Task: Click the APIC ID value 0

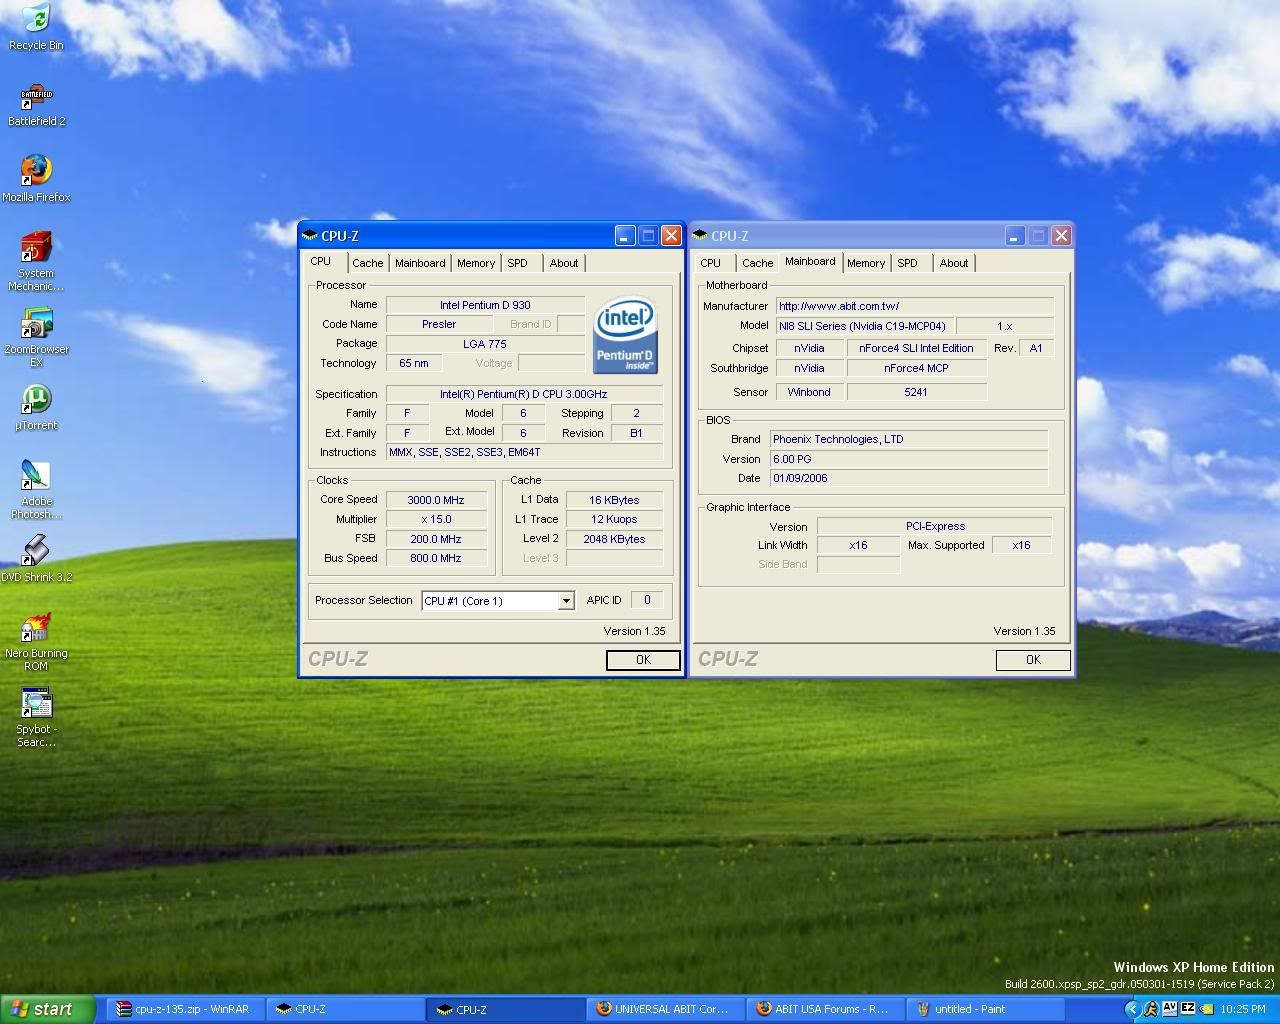Action: coord(647,600)
